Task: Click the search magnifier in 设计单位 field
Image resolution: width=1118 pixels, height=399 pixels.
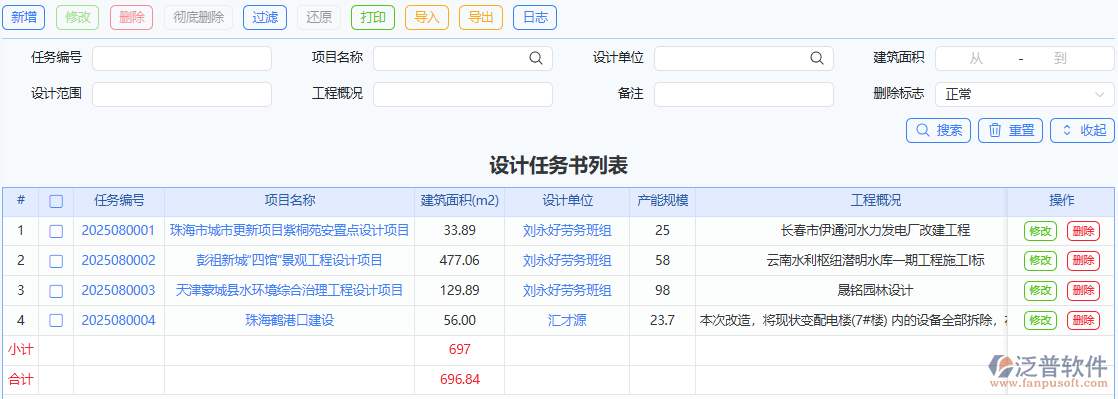Action: click(816, 58)
